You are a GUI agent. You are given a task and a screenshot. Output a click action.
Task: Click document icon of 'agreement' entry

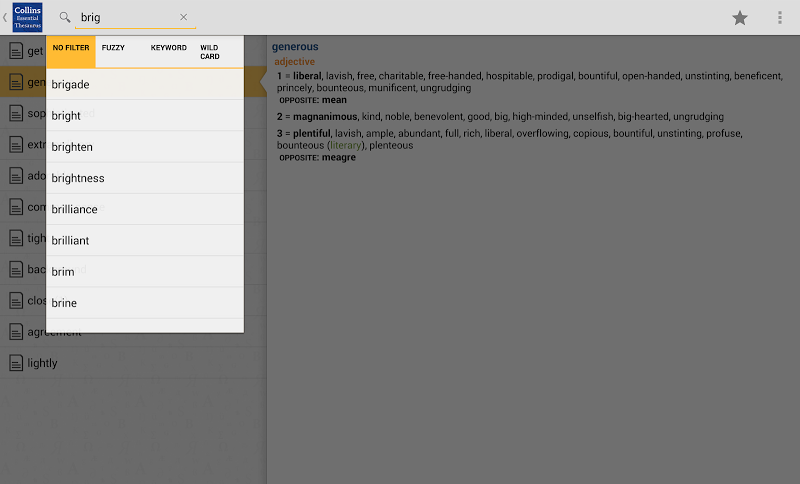click(x=16, y=332)
